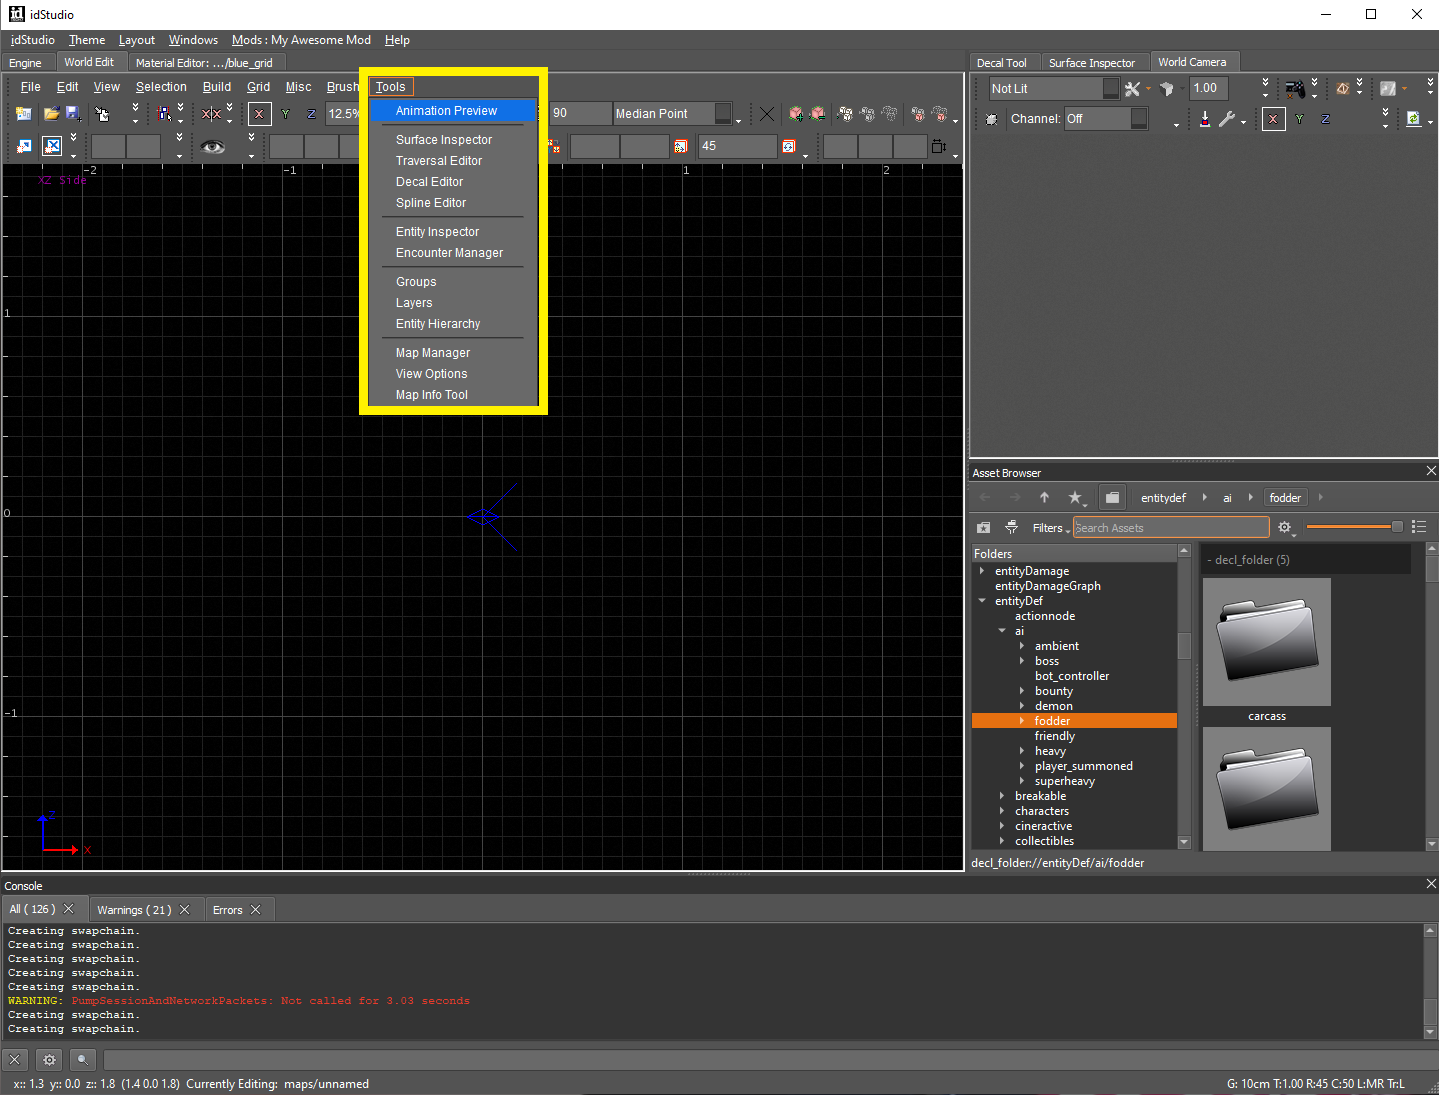Screen dimensions: 1439x1095
Task: Select the heavy folder in the tree
Action: pos(1050,751)
